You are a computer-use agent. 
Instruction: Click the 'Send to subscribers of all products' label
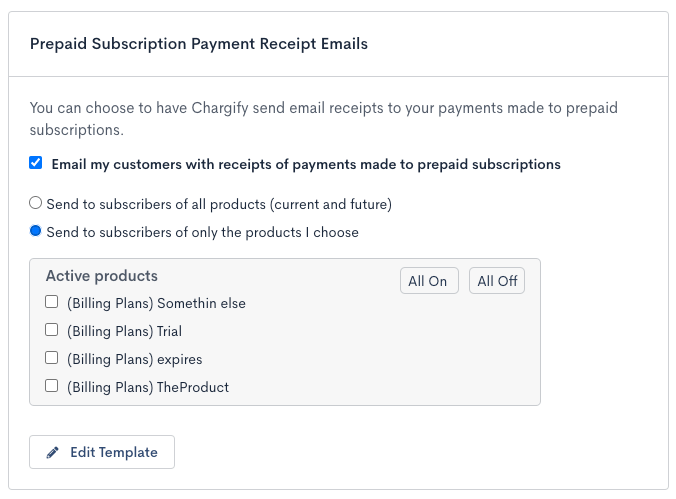219,204
